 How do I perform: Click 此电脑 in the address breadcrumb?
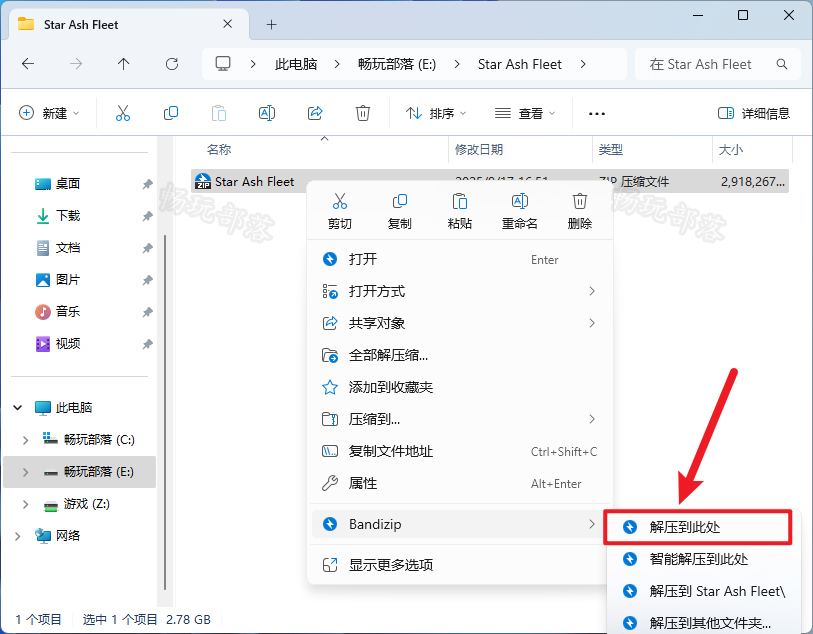(x=296, y=64)
